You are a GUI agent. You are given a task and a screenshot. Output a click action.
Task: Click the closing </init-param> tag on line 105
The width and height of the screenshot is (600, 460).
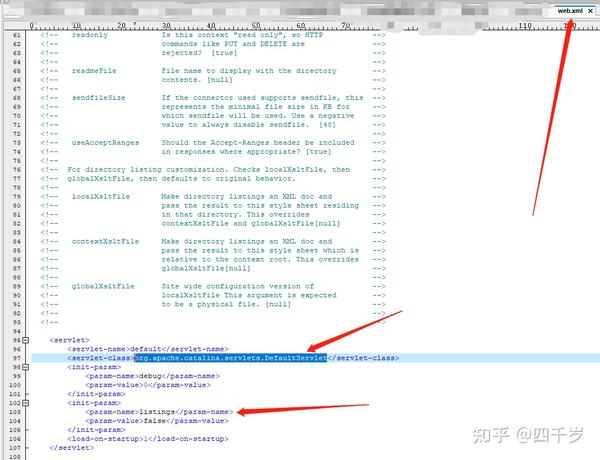[96, 430]
